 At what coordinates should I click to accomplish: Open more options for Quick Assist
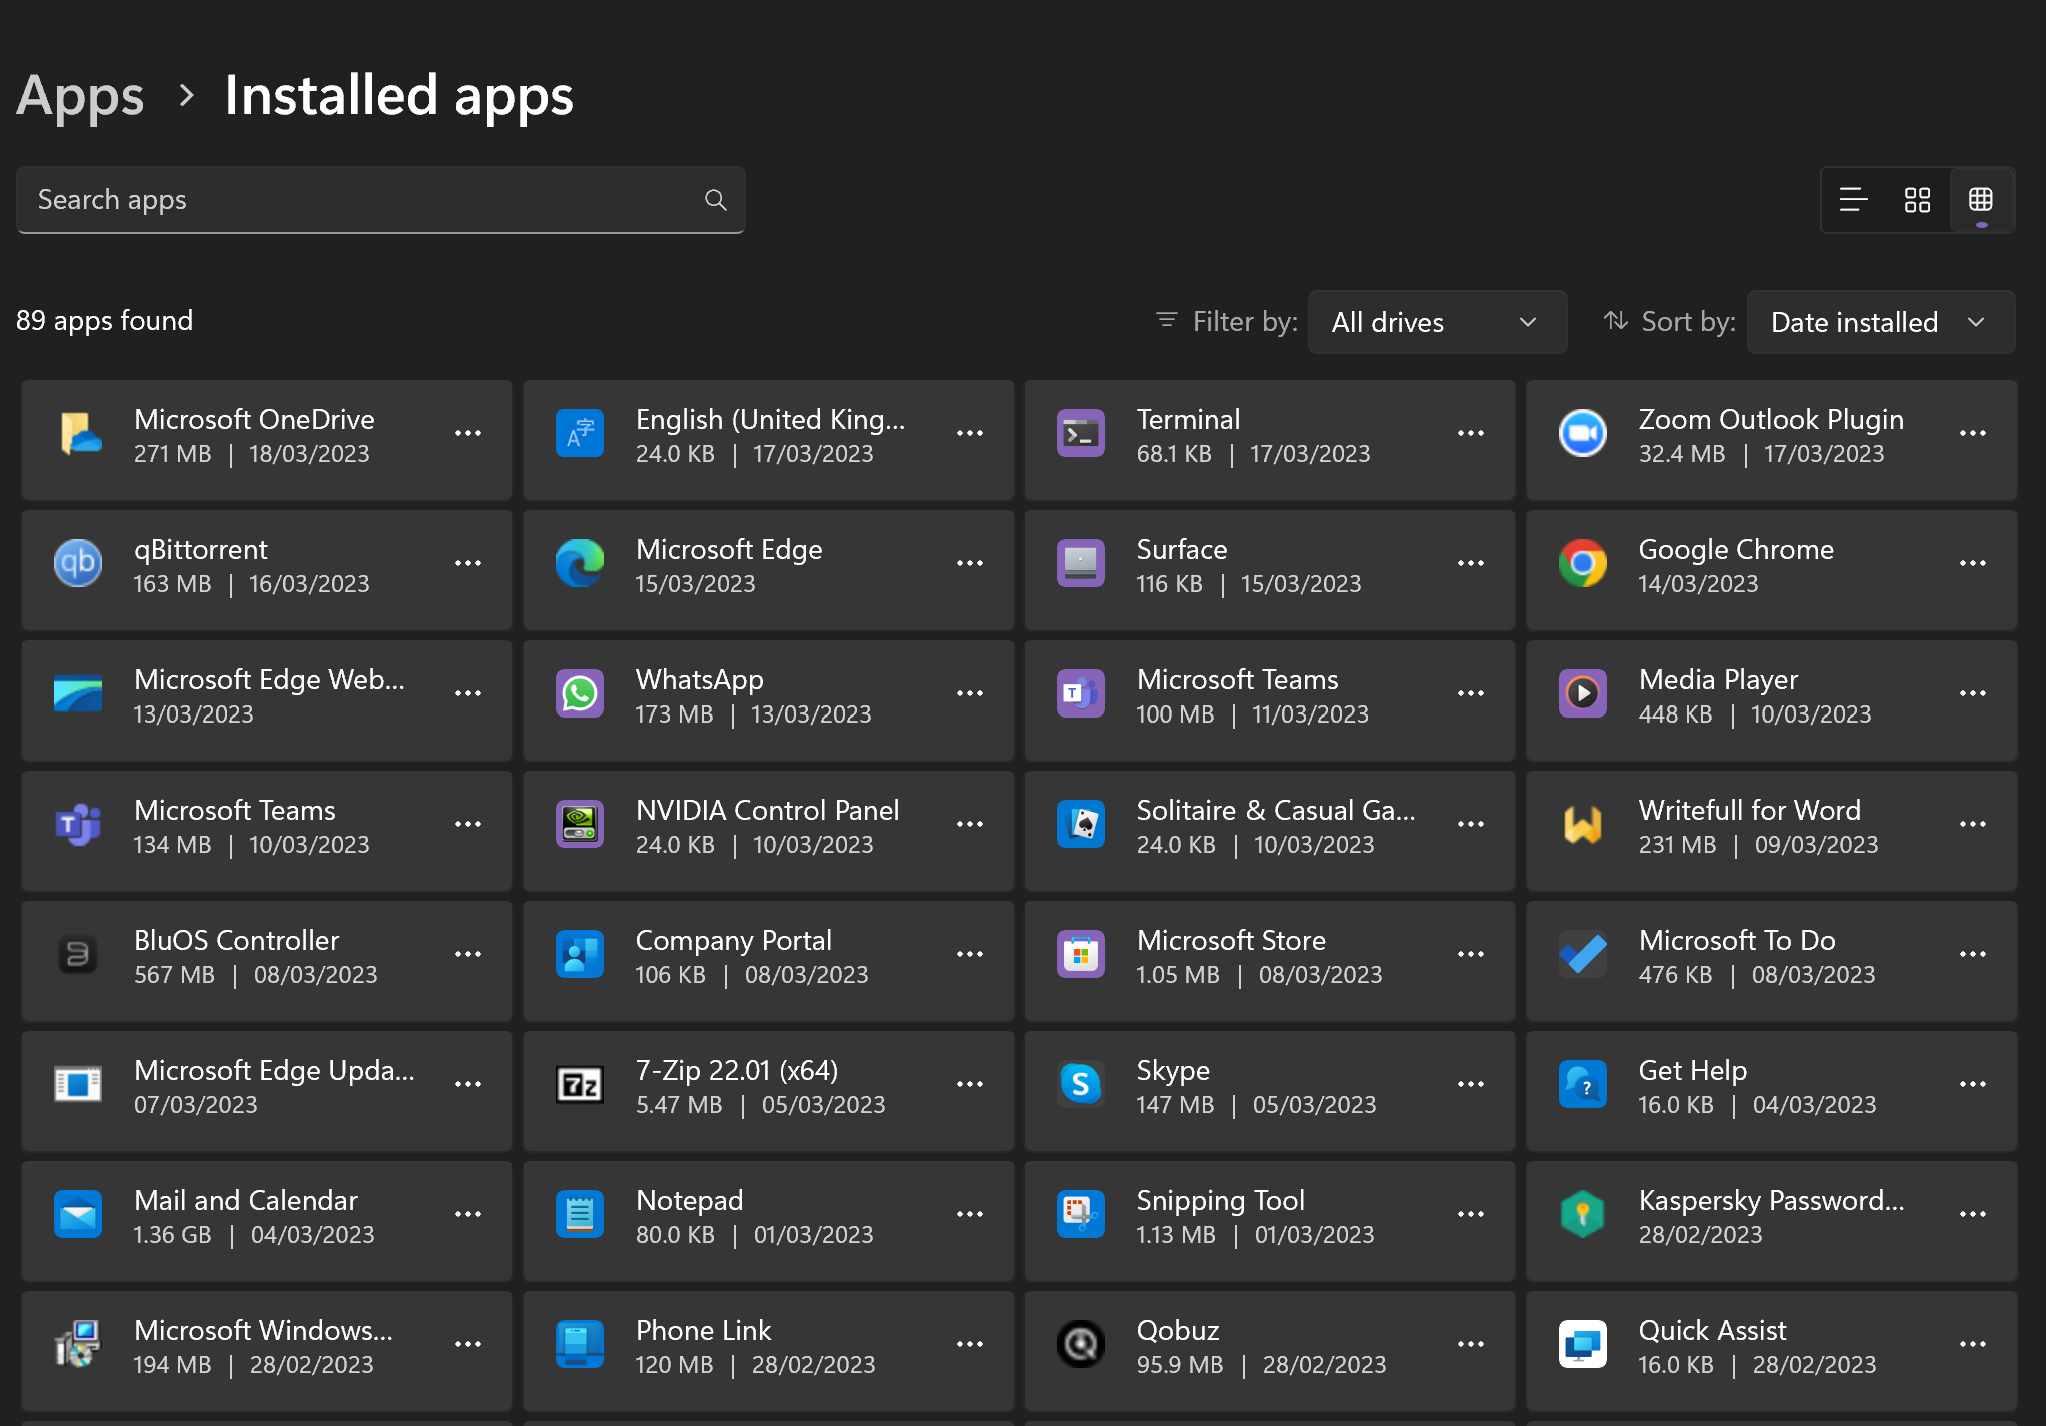[x=1973, y=1345]
